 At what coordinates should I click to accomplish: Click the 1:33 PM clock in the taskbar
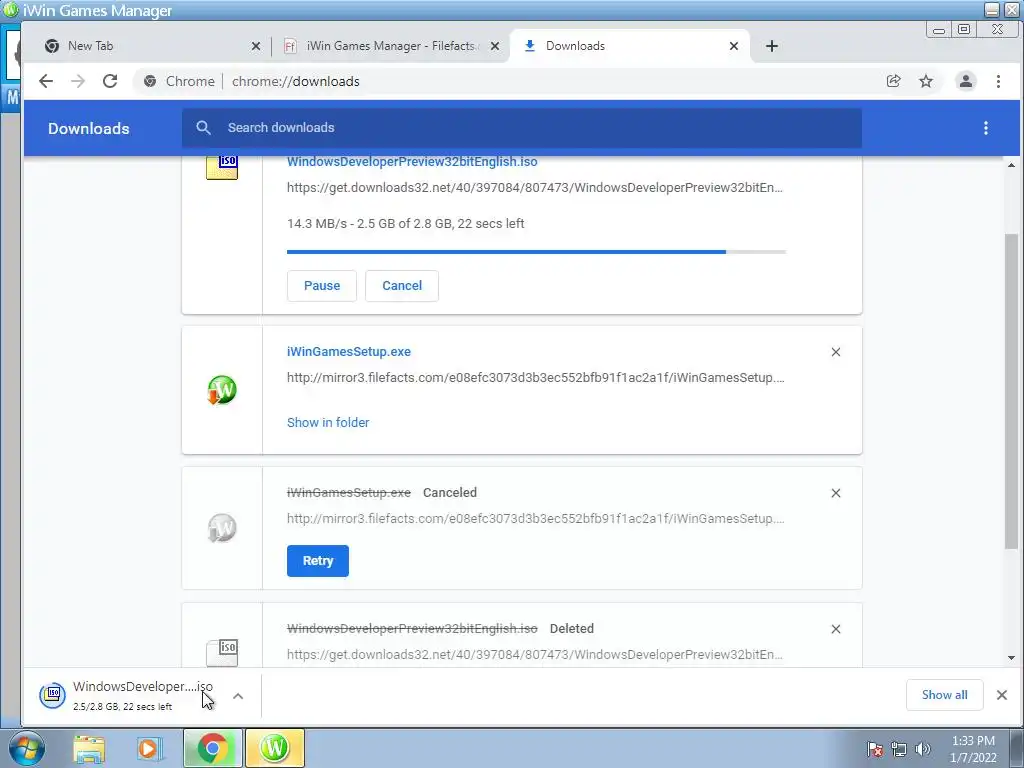(x=973, y=741)
